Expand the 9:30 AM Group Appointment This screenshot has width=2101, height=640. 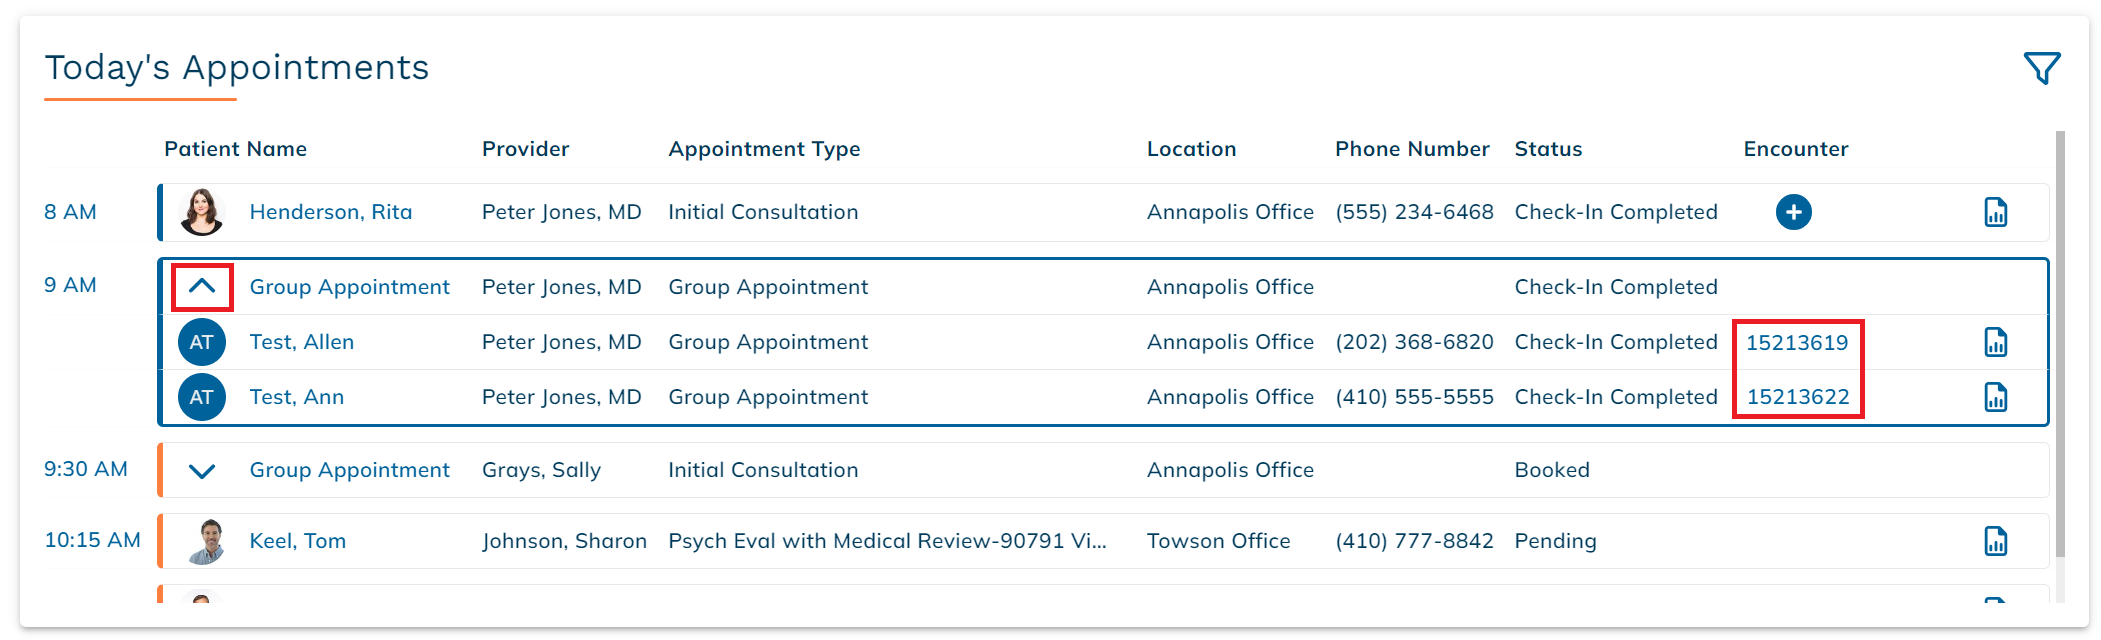[202, 471]
